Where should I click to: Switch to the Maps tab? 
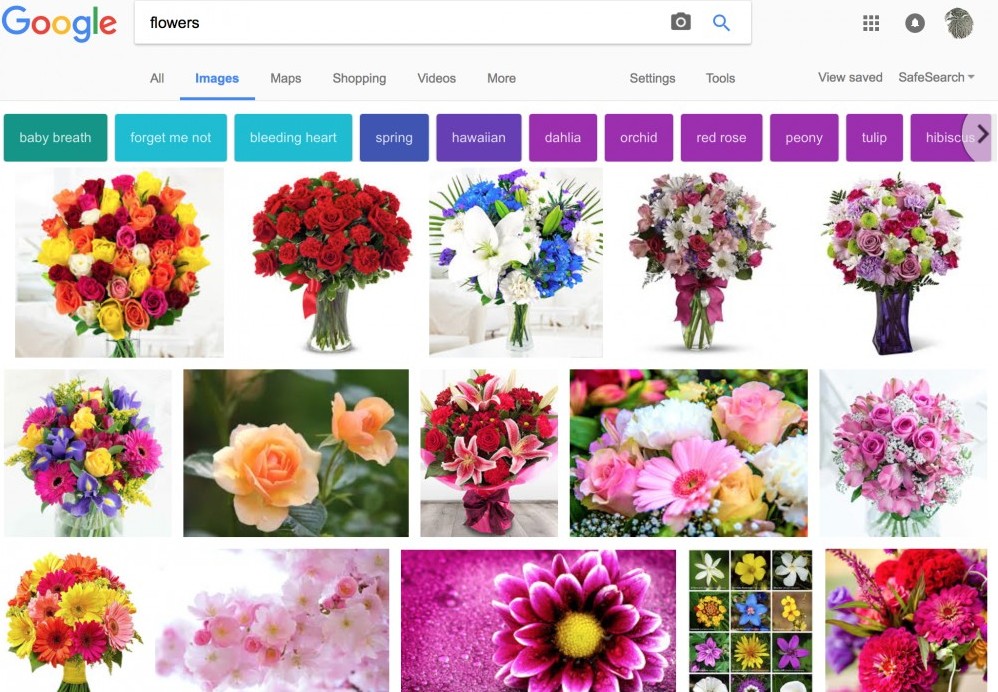(285, 78)
